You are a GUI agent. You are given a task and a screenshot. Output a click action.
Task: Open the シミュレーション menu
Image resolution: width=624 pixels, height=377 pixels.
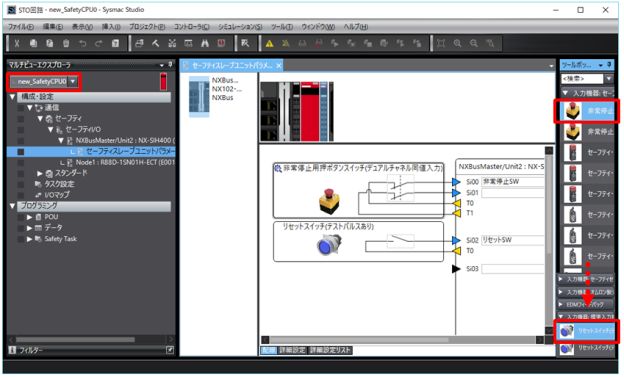click(240, 27)
